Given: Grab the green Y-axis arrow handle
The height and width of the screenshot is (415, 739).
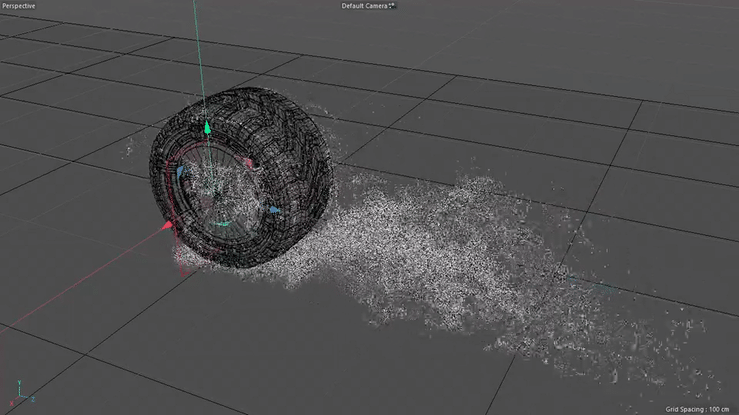Looking at the screenshot, I should click(x=207, y=128).
